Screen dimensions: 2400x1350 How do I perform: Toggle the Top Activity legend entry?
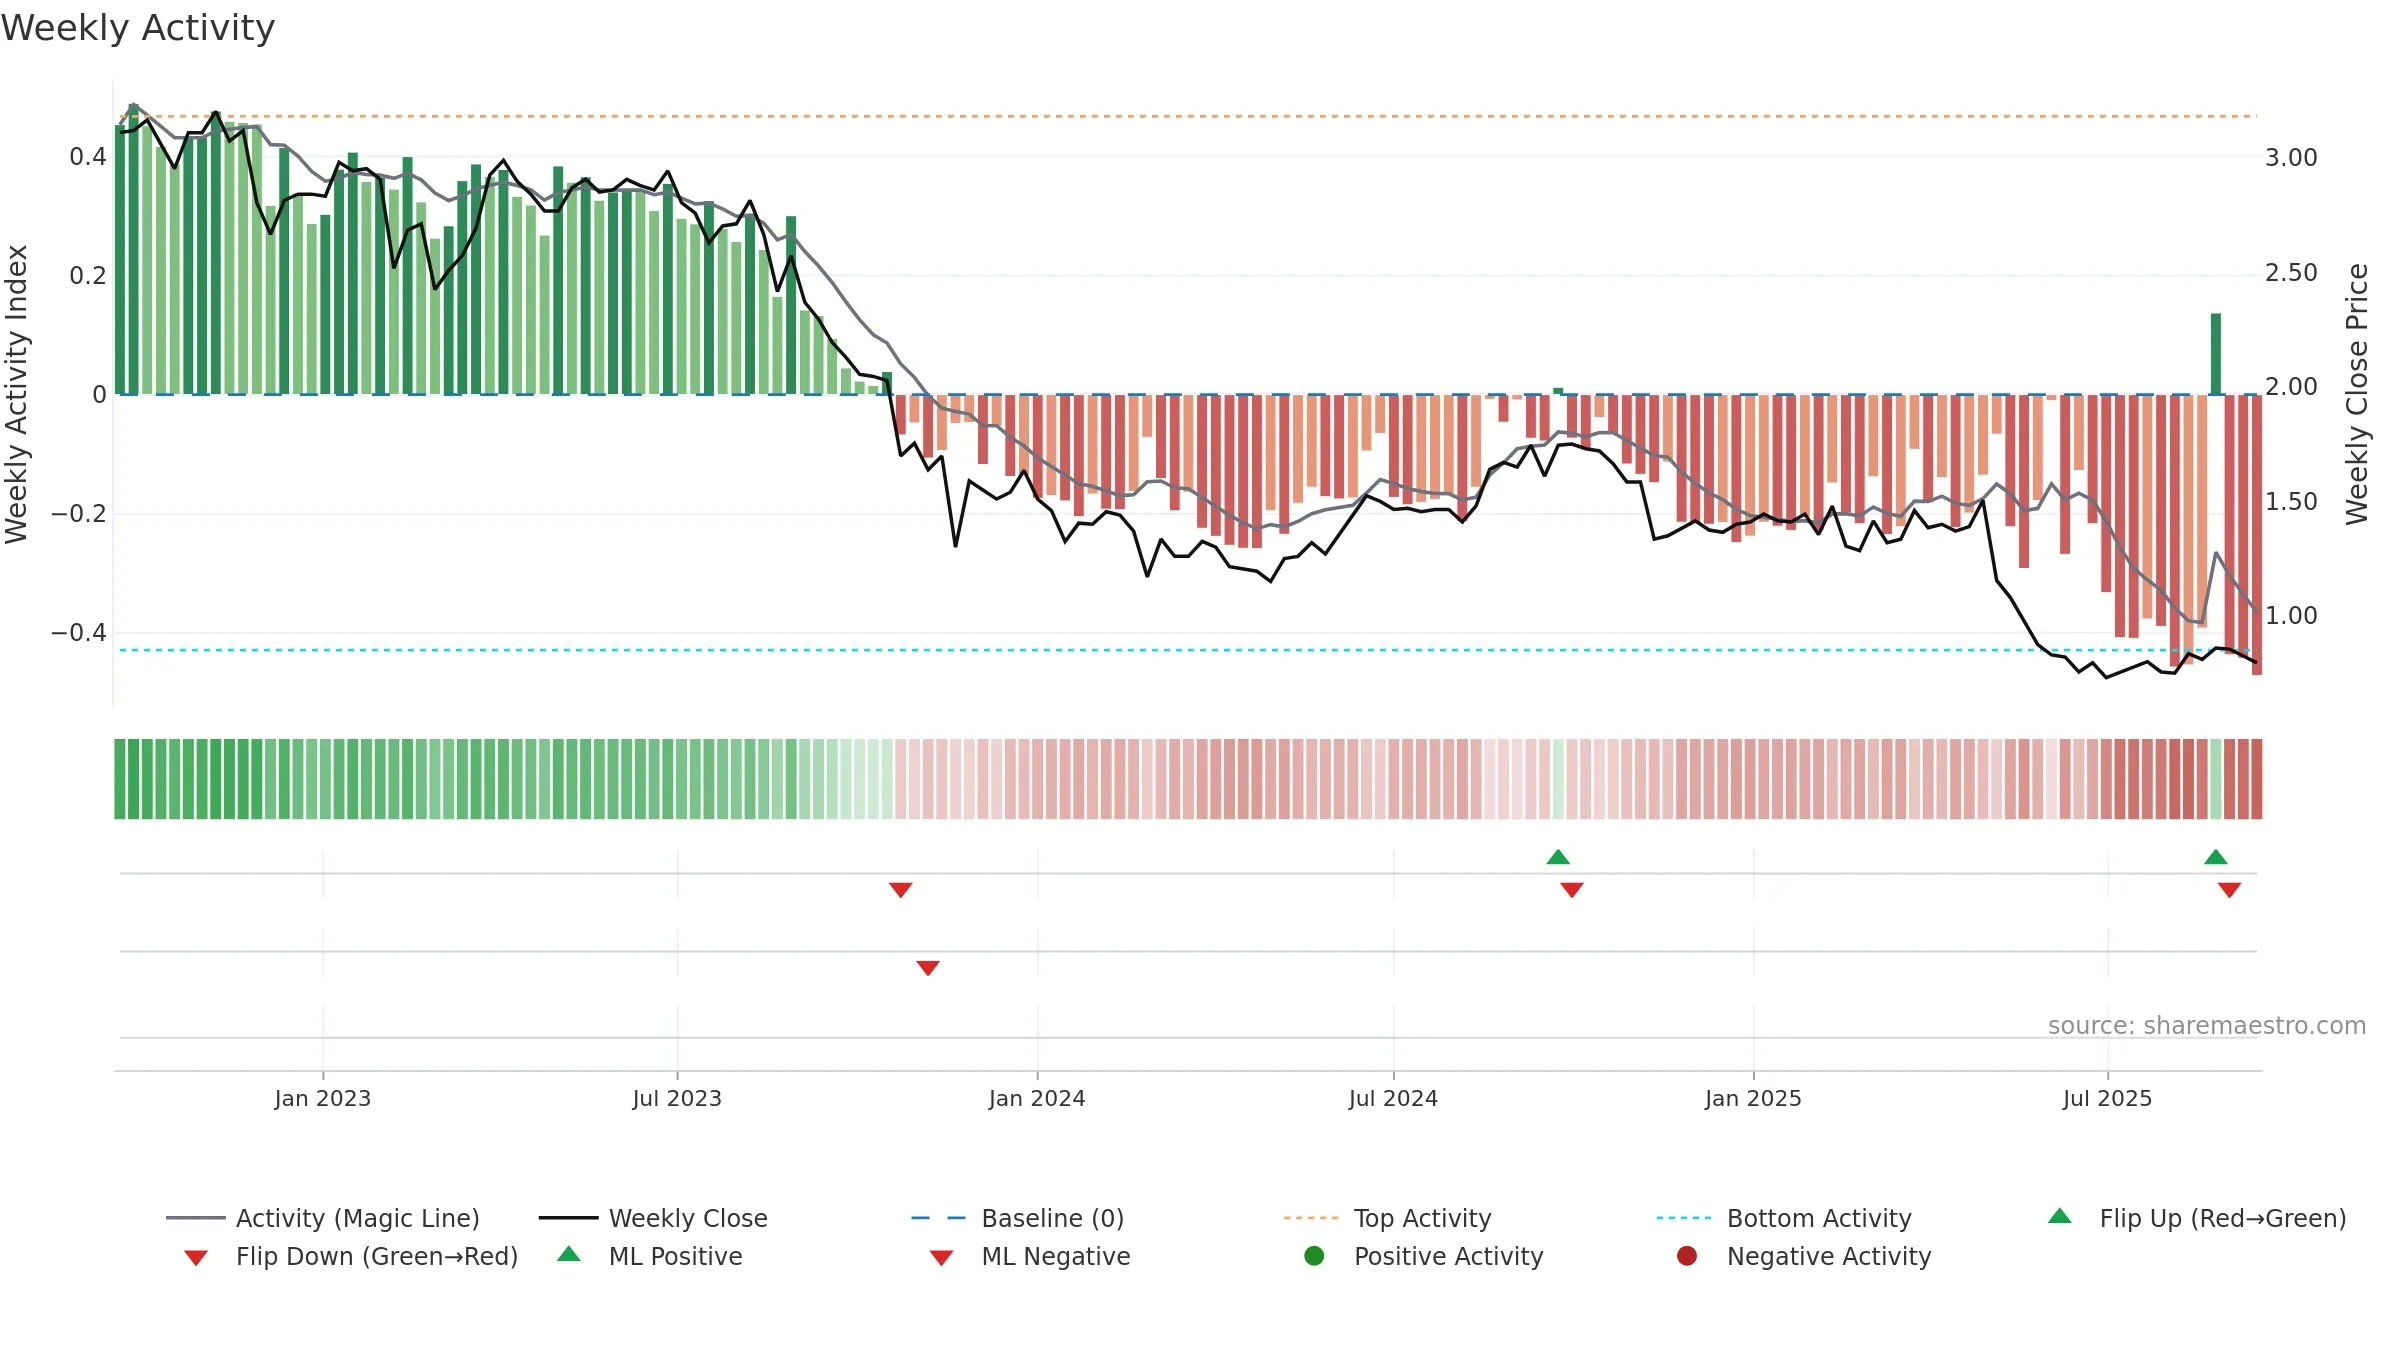pyautogui.click(x=1388, y=1218)
